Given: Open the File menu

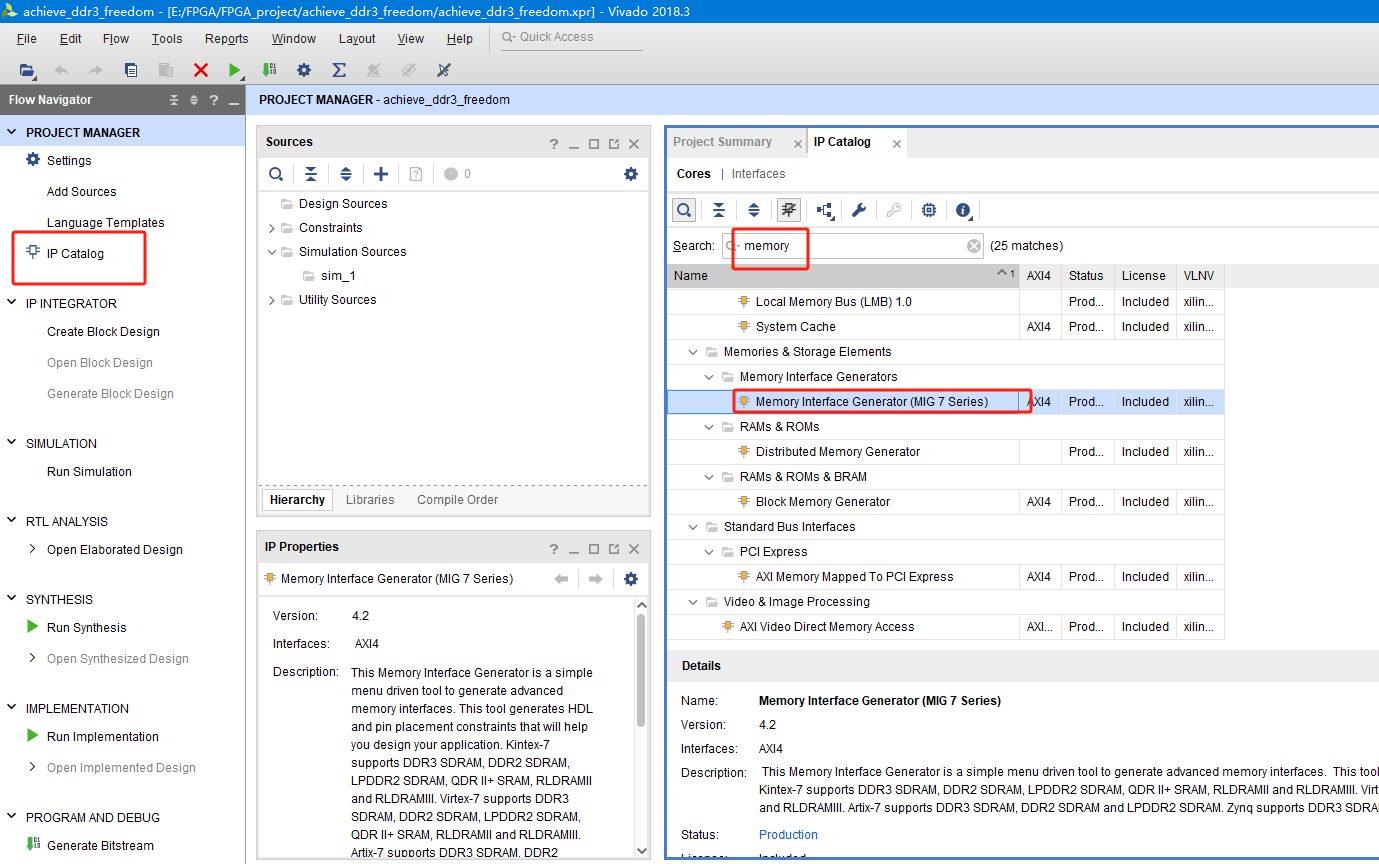Looking at the screenshot, I should [27, 39].
